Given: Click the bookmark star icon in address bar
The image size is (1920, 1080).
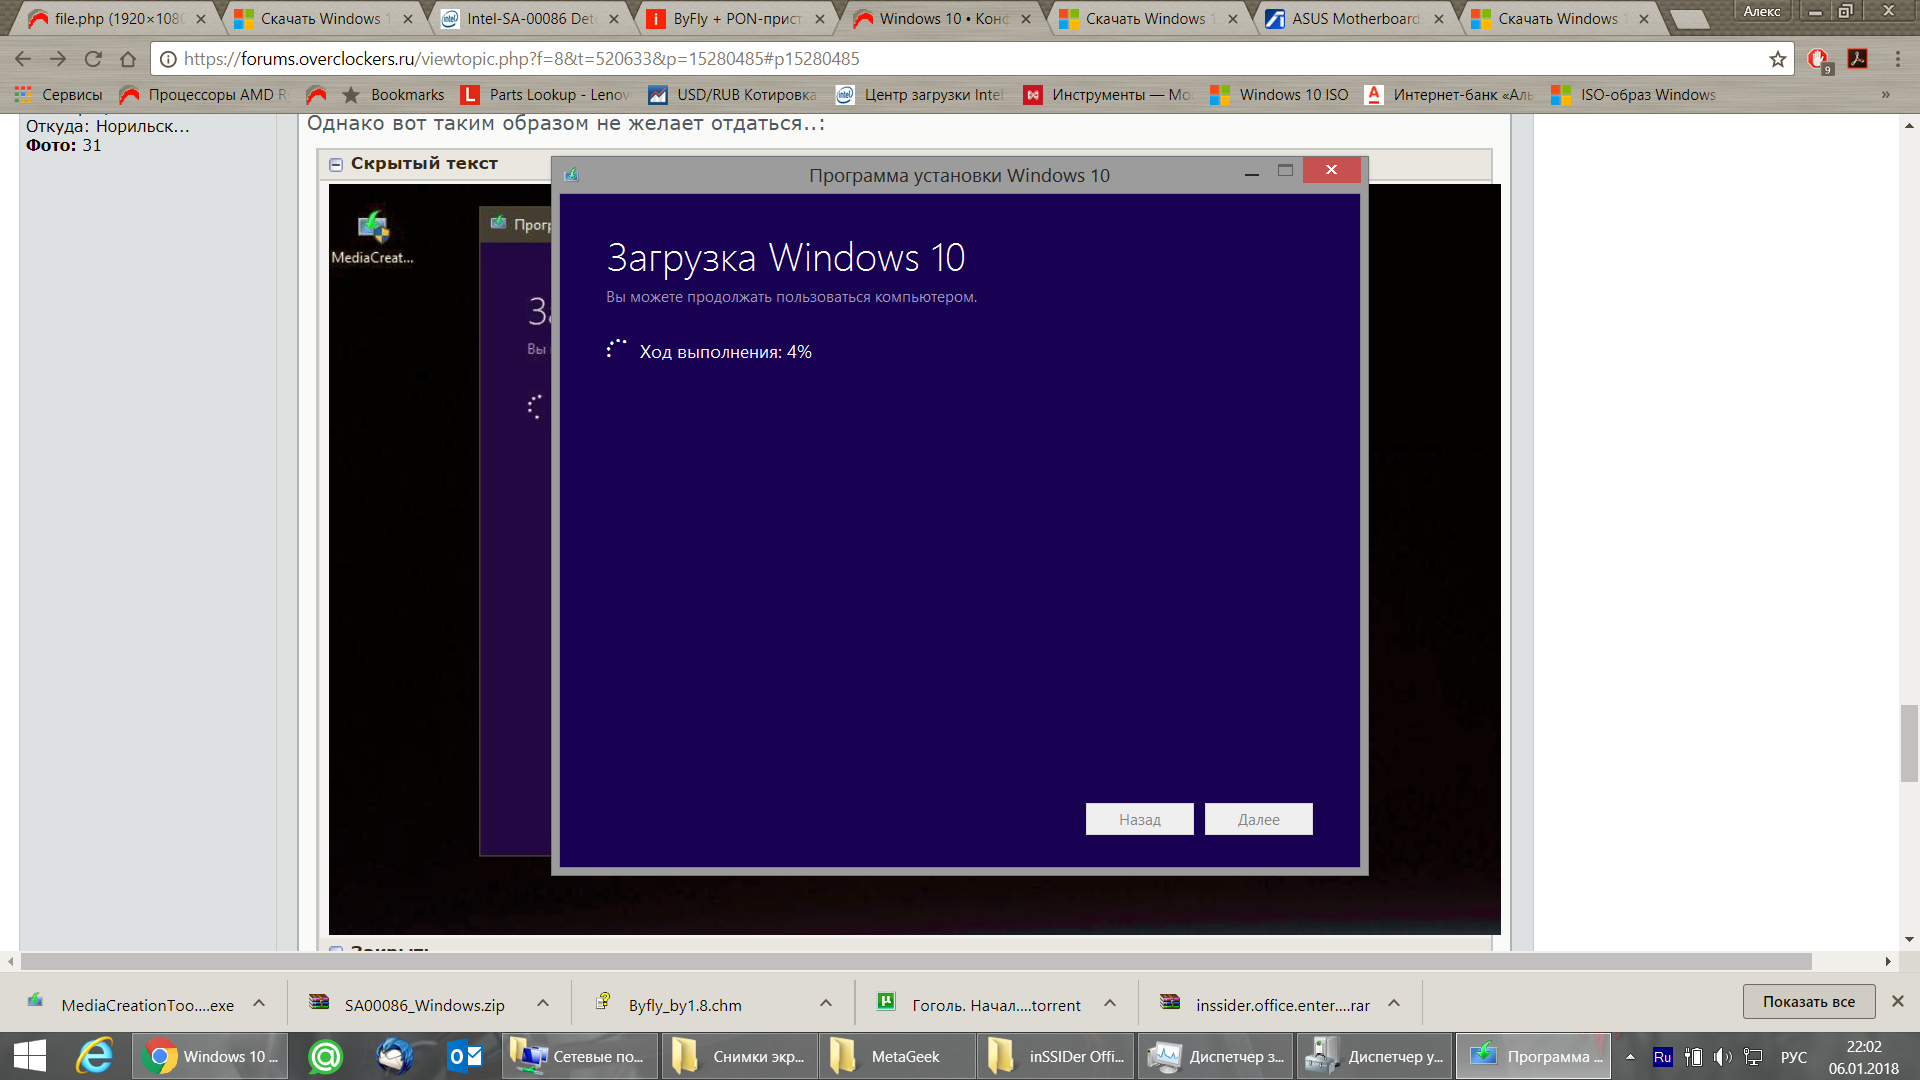Looking at the screenshot, I should pyautogui.click(x=1777, y=59).
